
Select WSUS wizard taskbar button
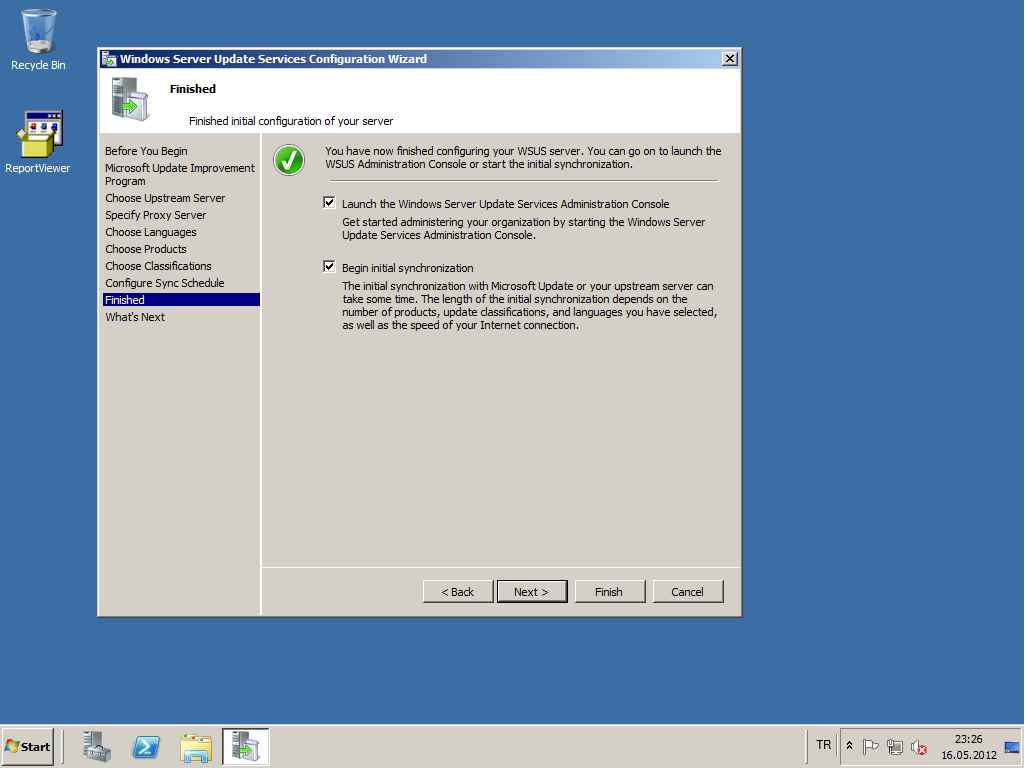coord(245,747)
